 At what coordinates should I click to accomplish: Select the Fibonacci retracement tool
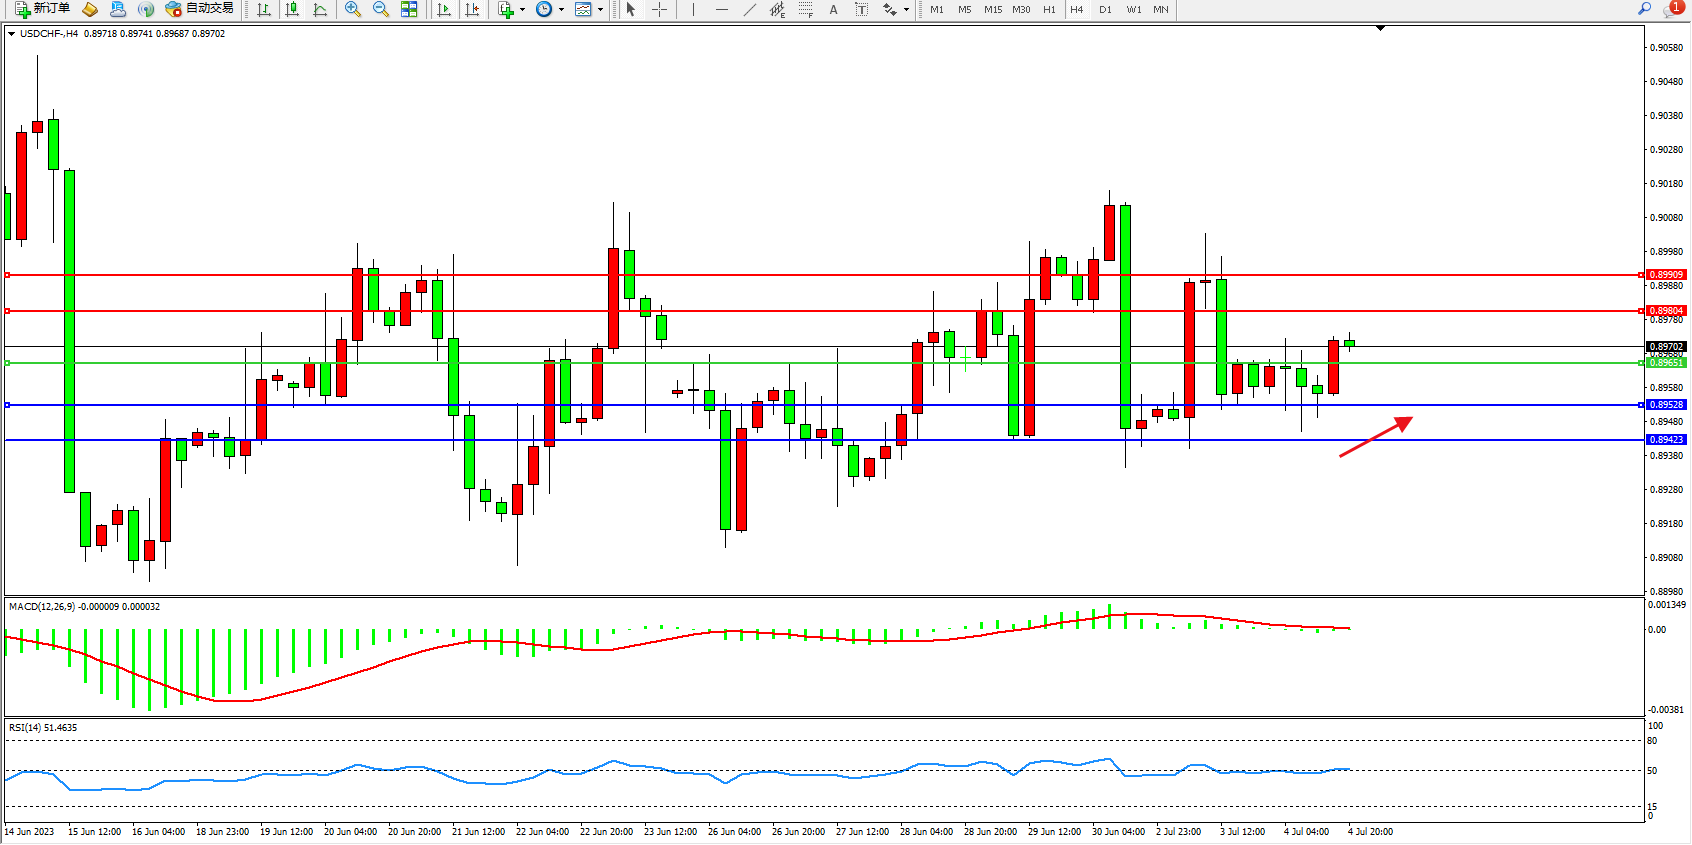(x=805, y=9)
